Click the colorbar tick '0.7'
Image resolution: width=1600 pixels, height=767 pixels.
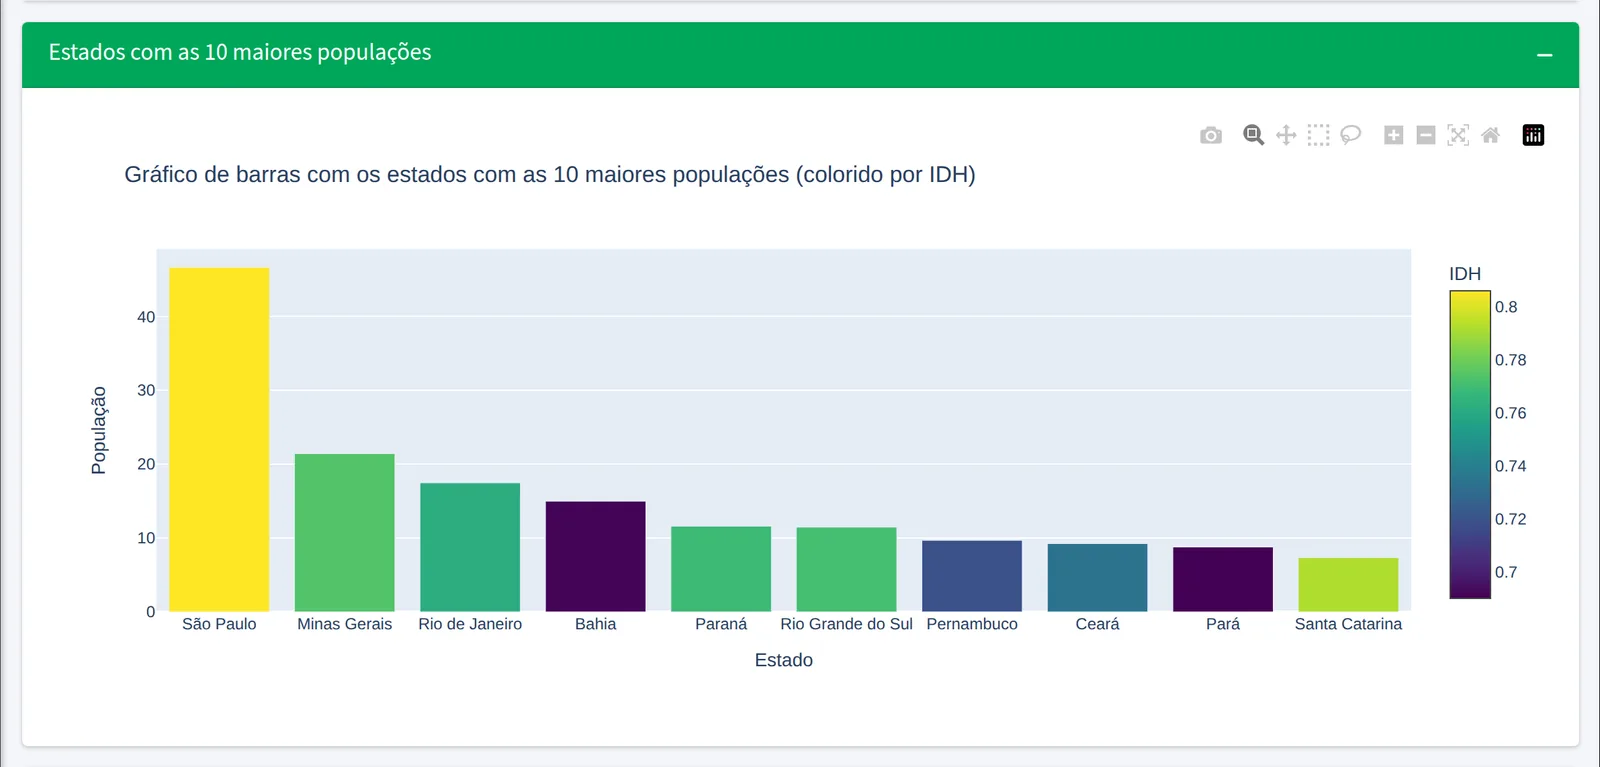1506,572
